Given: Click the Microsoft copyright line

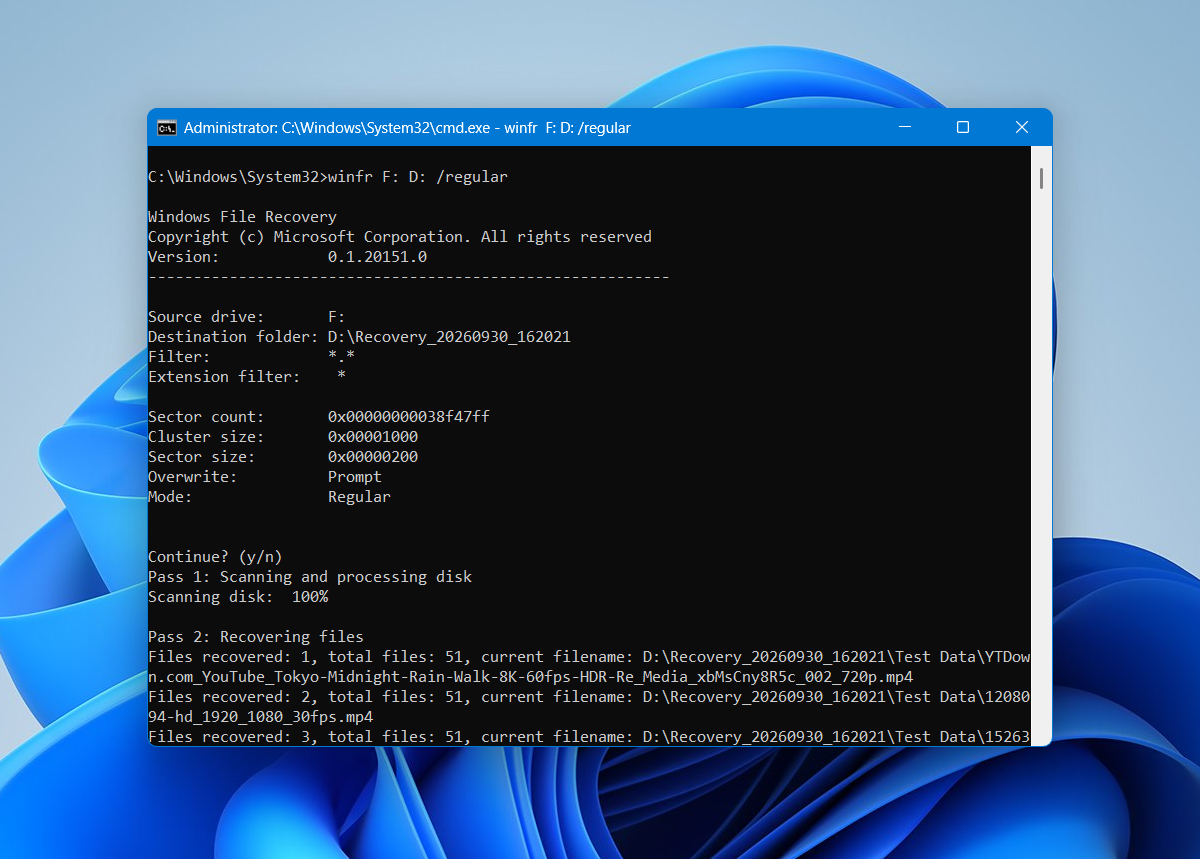Looking at the screenshot, I should 400,237.
